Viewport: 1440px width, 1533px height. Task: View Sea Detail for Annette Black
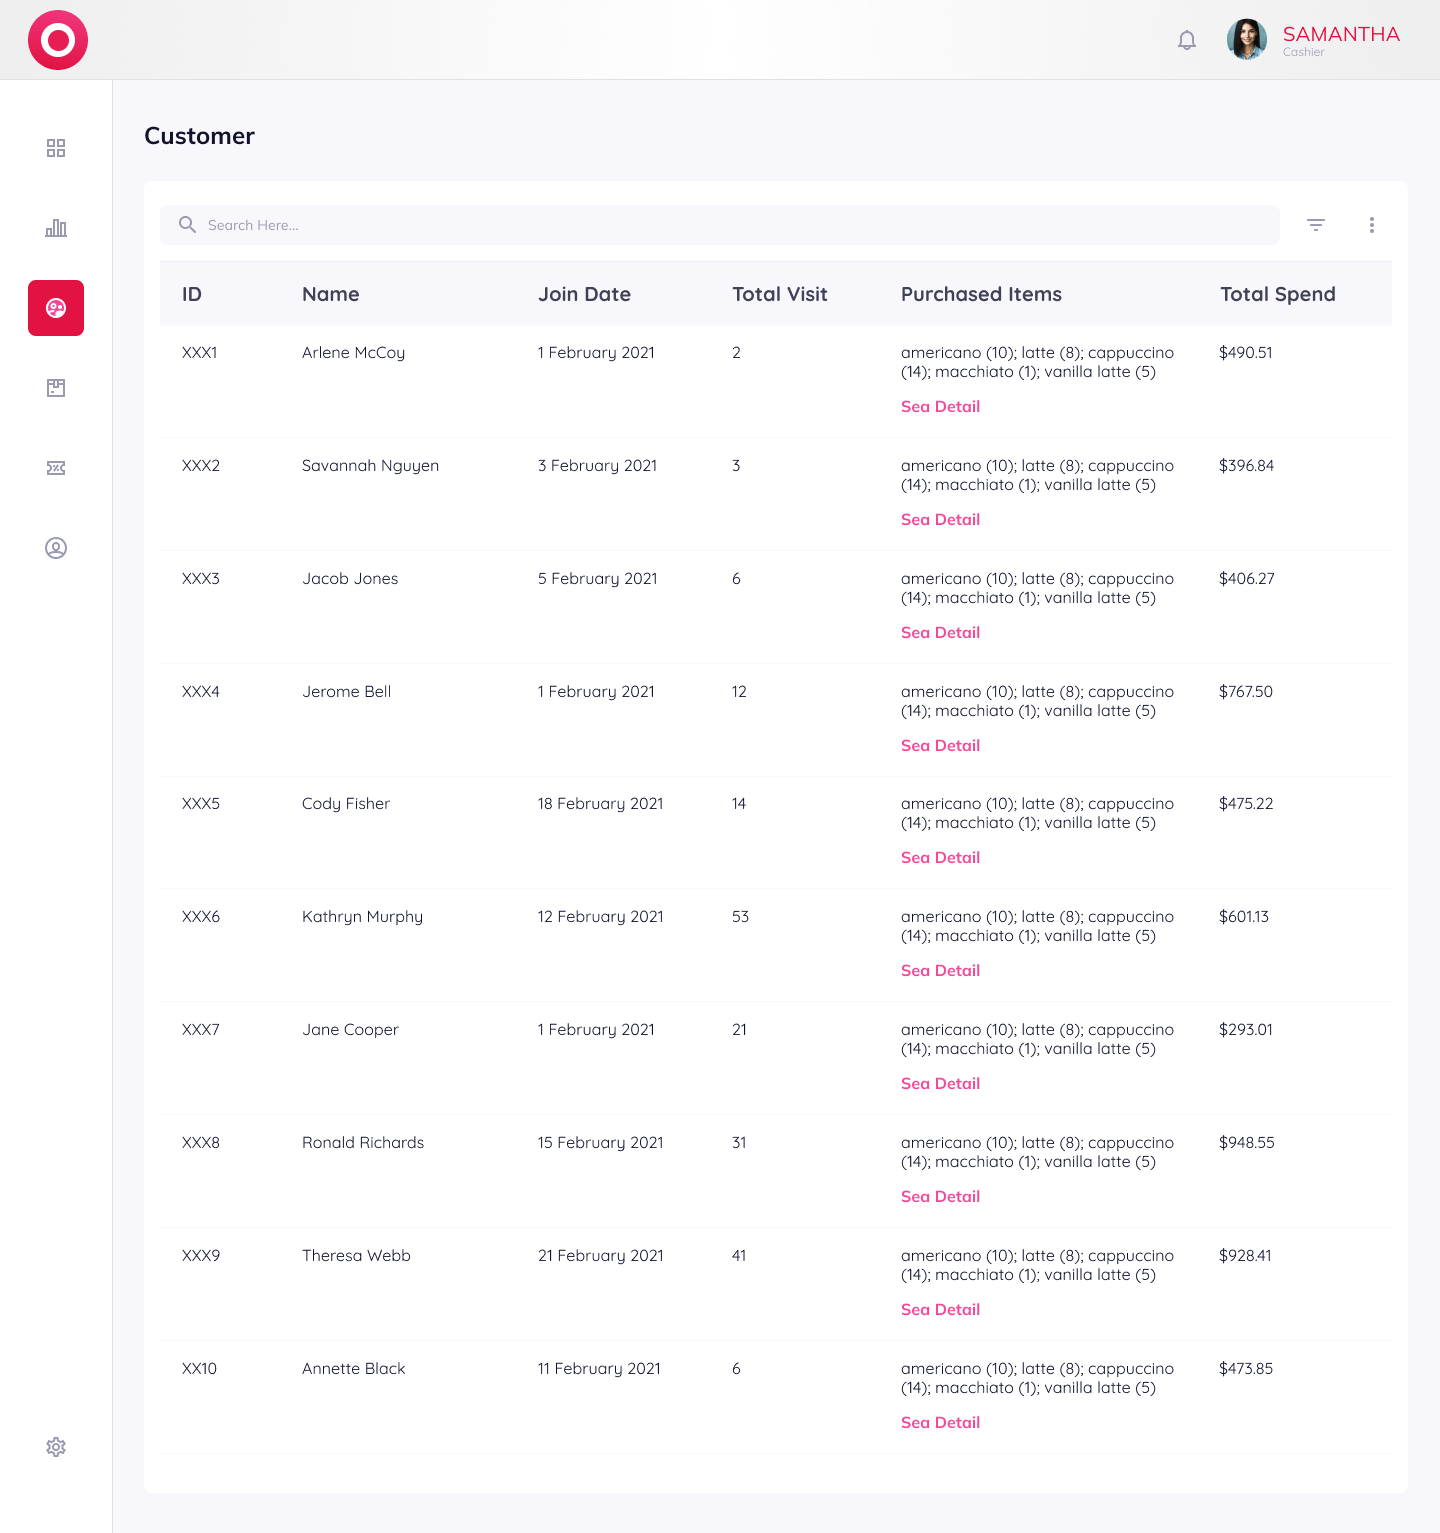940,1423
